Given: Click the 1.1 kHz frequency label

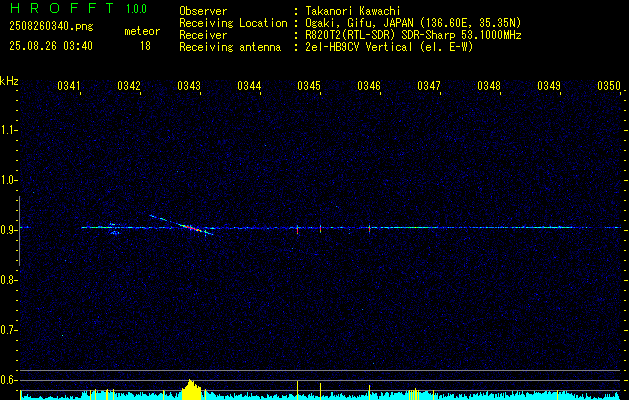Looking at the screenshot, I should 8,130.
